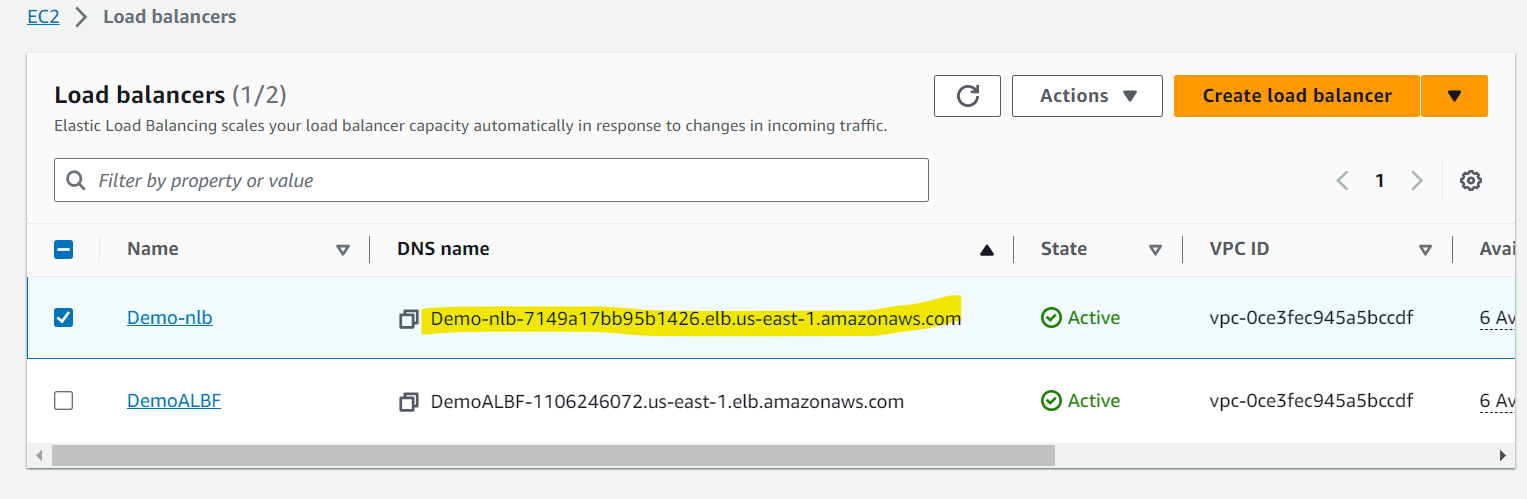Open the Actions dropdown
The image size is (1527, 499).
1087,96
